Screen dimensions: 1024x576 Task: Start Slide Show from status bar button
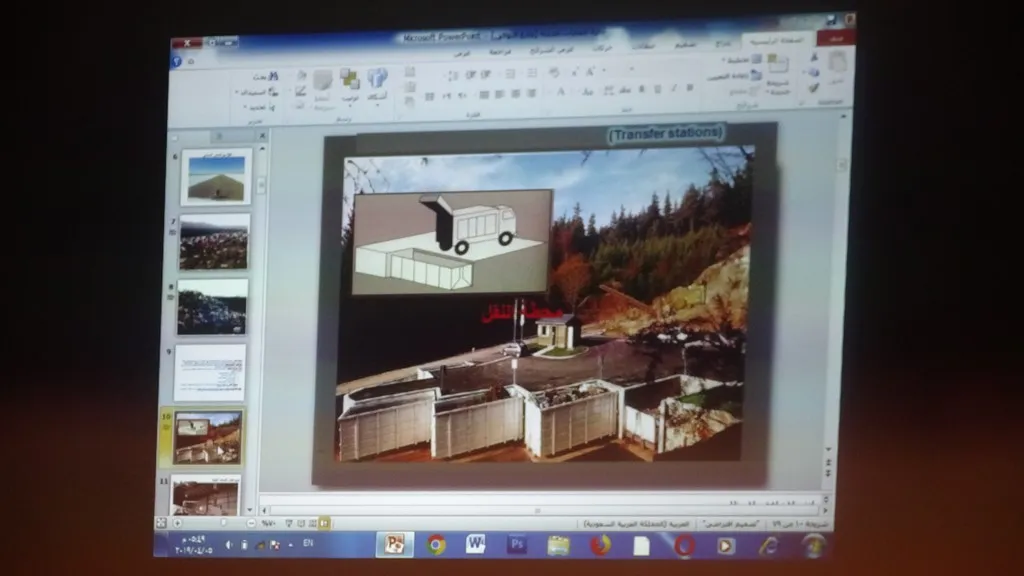[x=289, y=523]
